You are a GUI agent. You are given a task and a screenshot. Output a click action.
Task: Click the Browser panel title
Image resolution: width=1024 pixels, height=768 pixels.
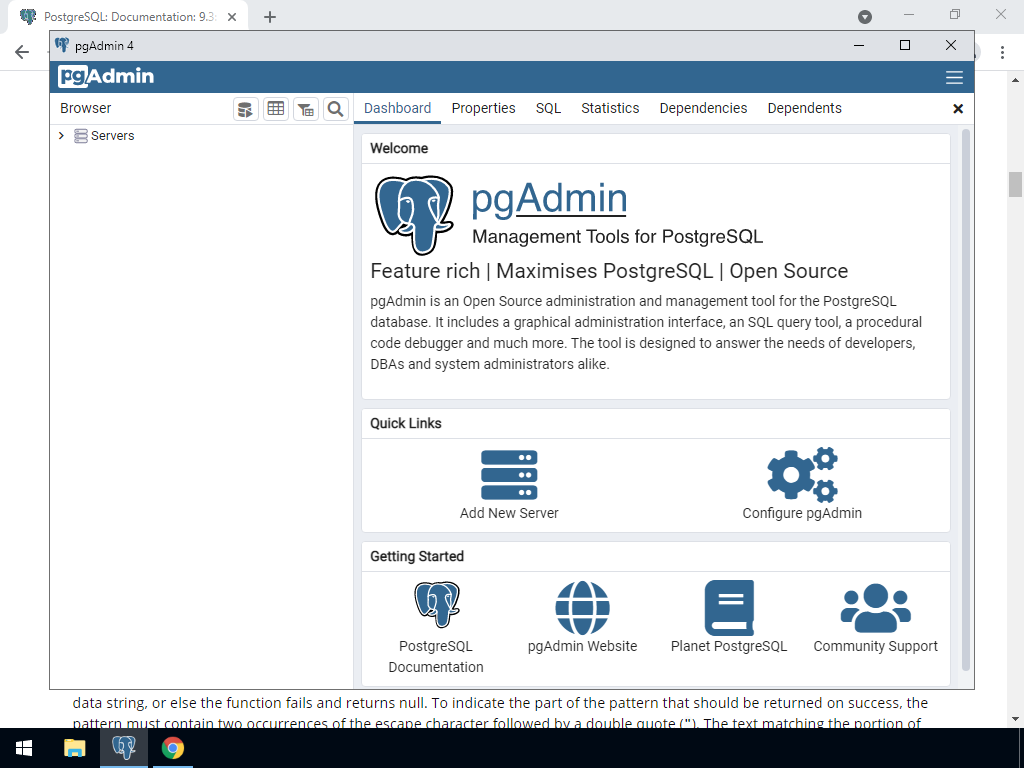pyautogui.click(x=86, y=108)
